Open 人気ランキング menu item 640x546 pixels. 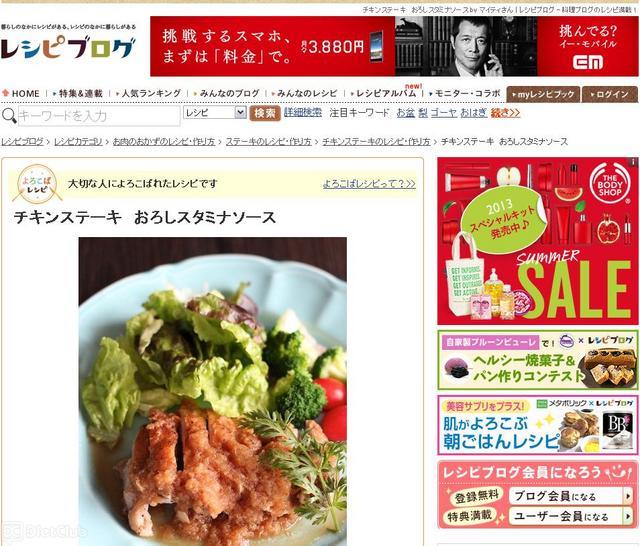pos(151,93)
